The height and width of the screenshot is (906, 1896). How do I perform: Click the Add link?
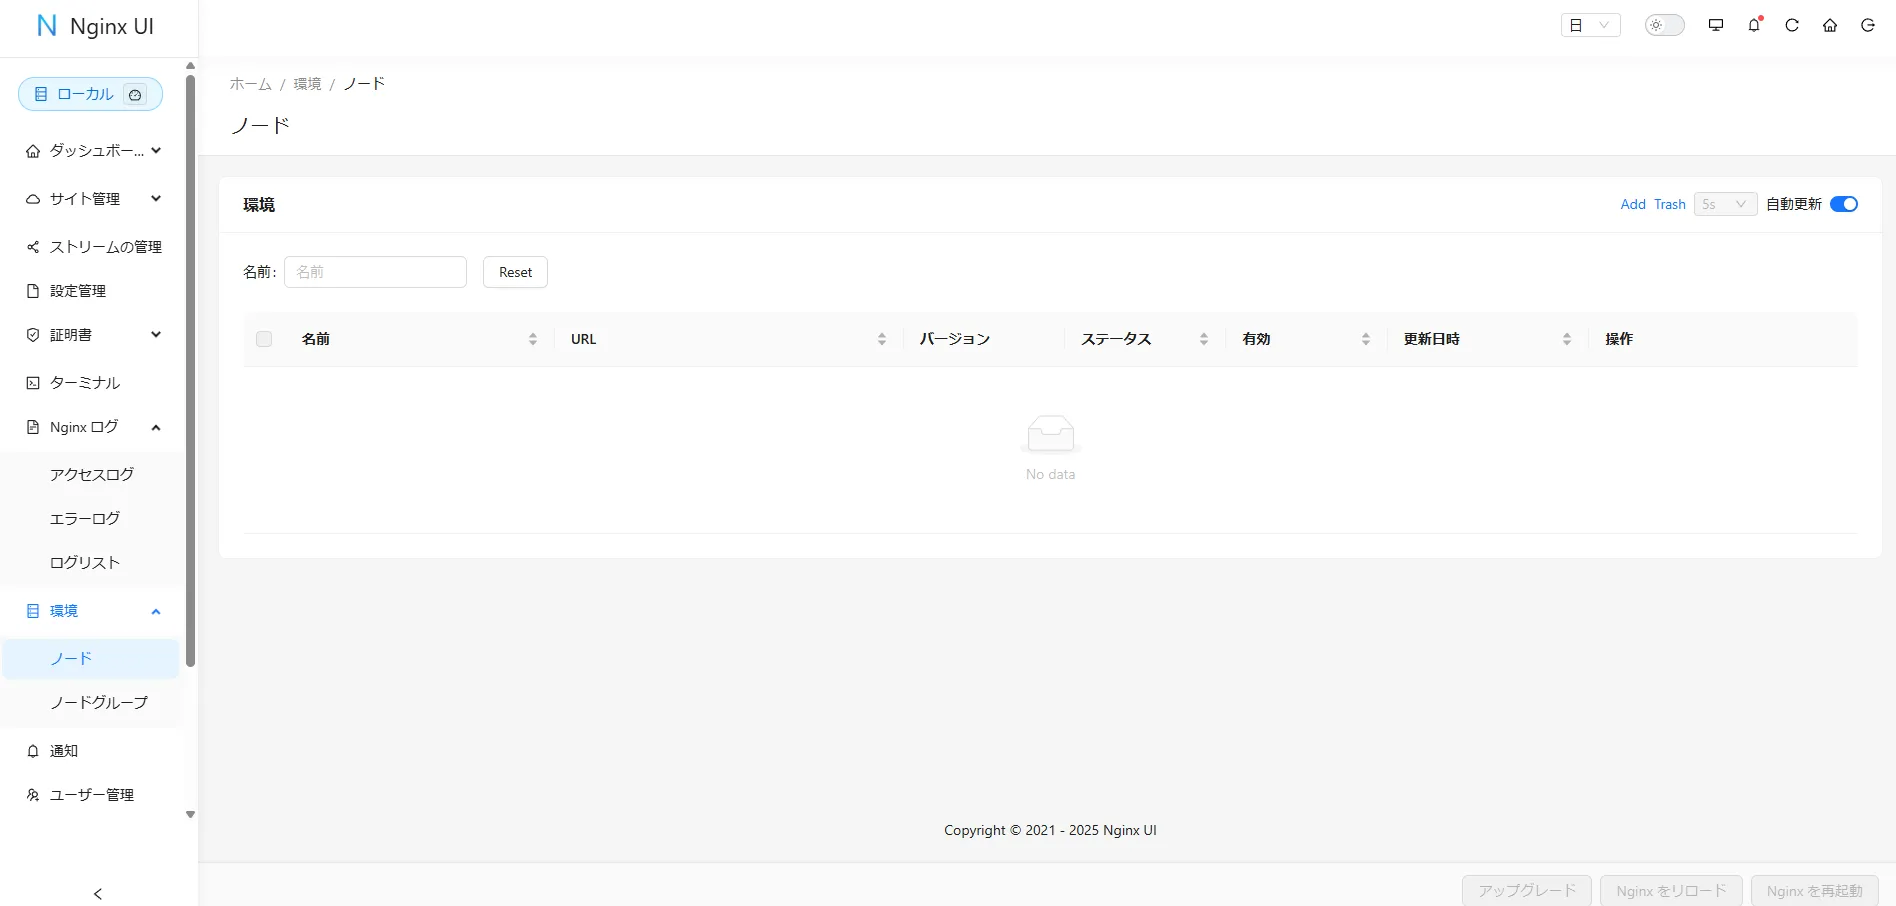[x=1633, y=204]
